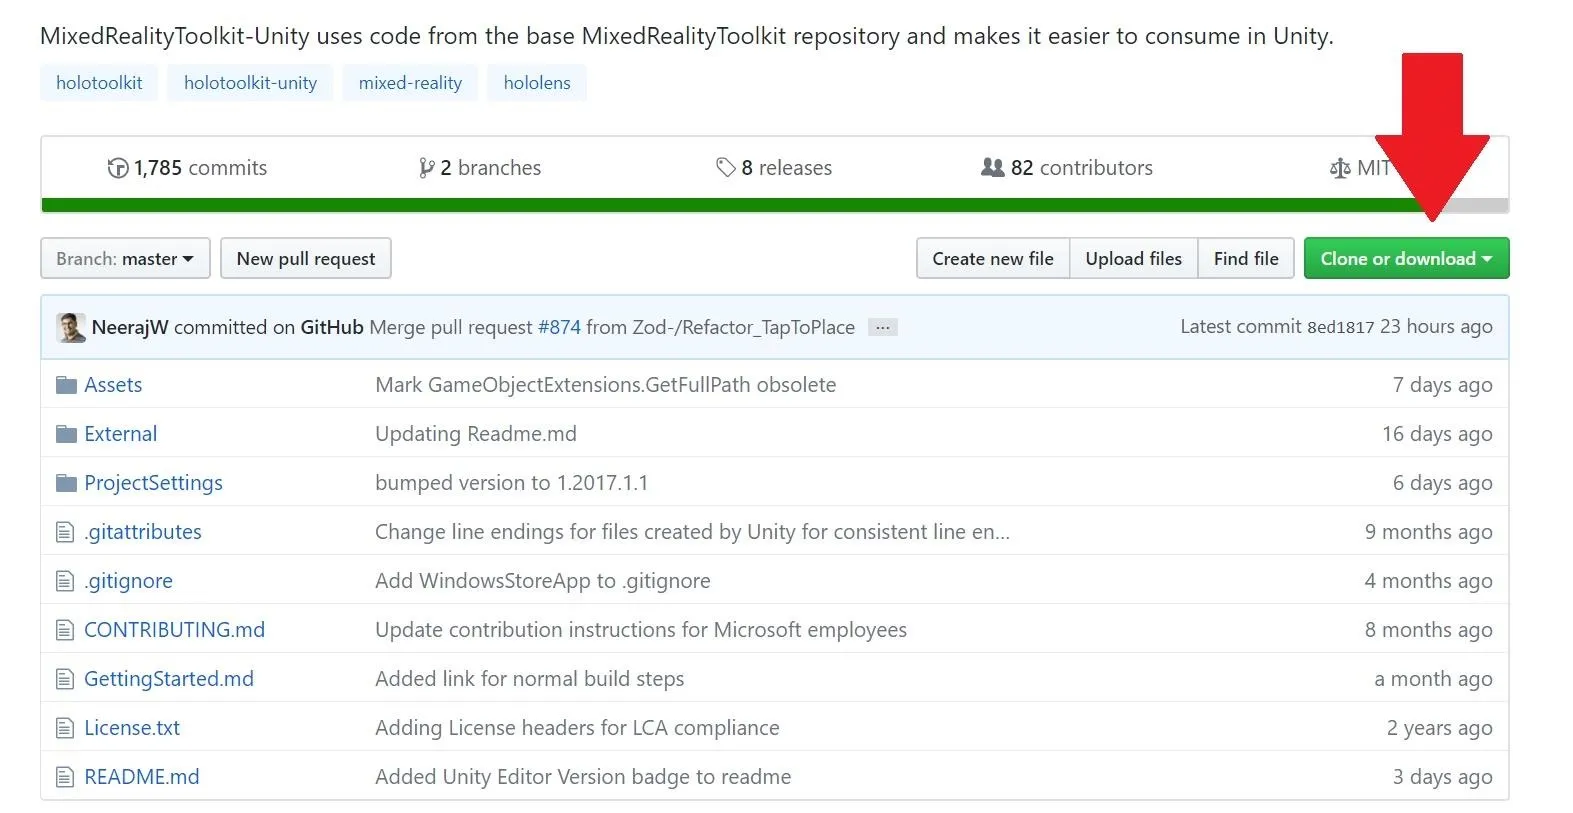The image size is (1573, 813).
Task: Open the Clone or download dropdown
Action: (x=1406, y=258)
